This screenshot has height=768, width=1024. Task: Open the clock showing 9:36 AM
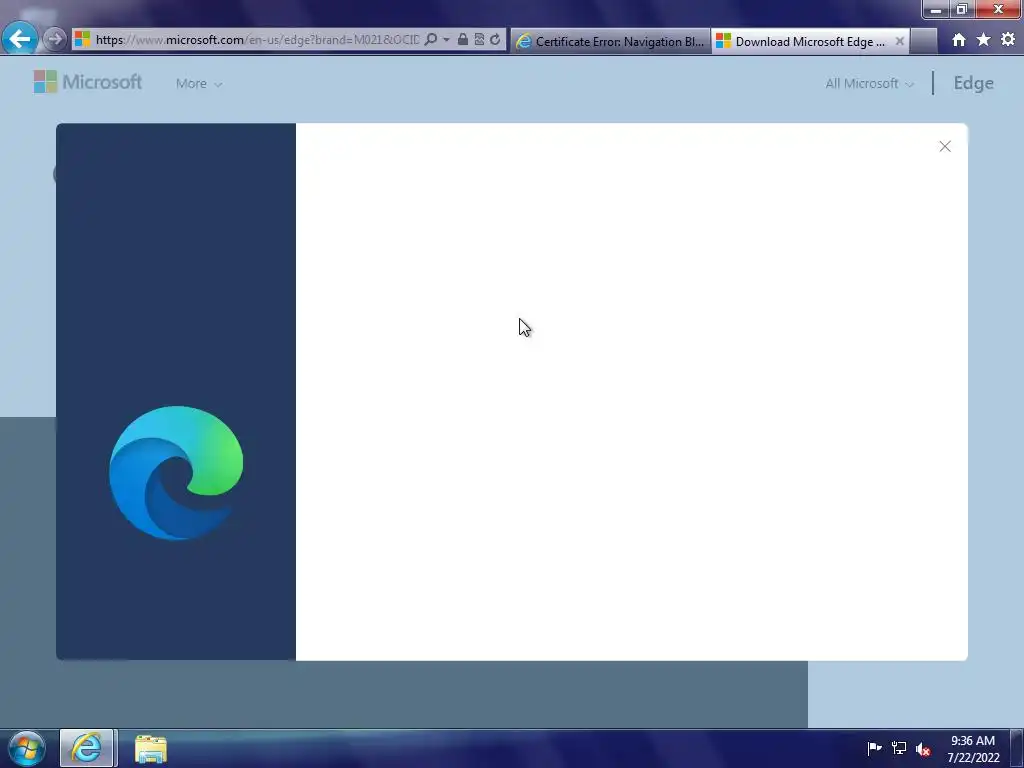point(973,749)
